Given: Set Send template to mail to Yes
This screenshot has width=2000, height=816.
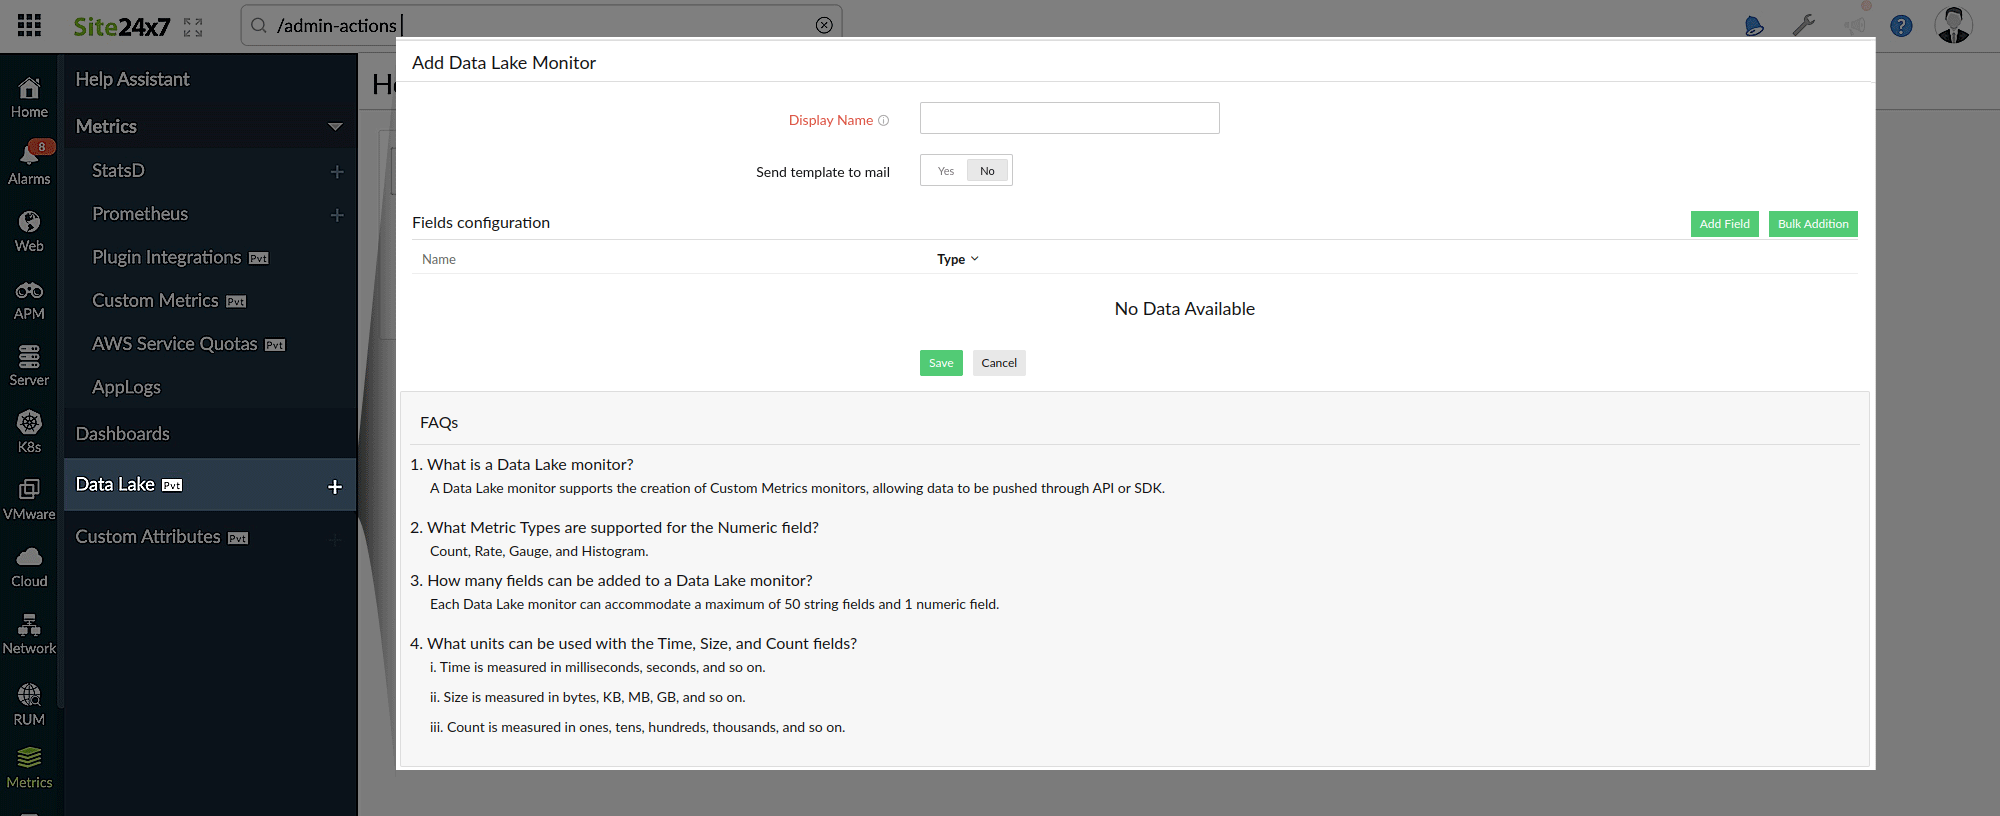Looking at the screenshot, I should pos(945,171).
